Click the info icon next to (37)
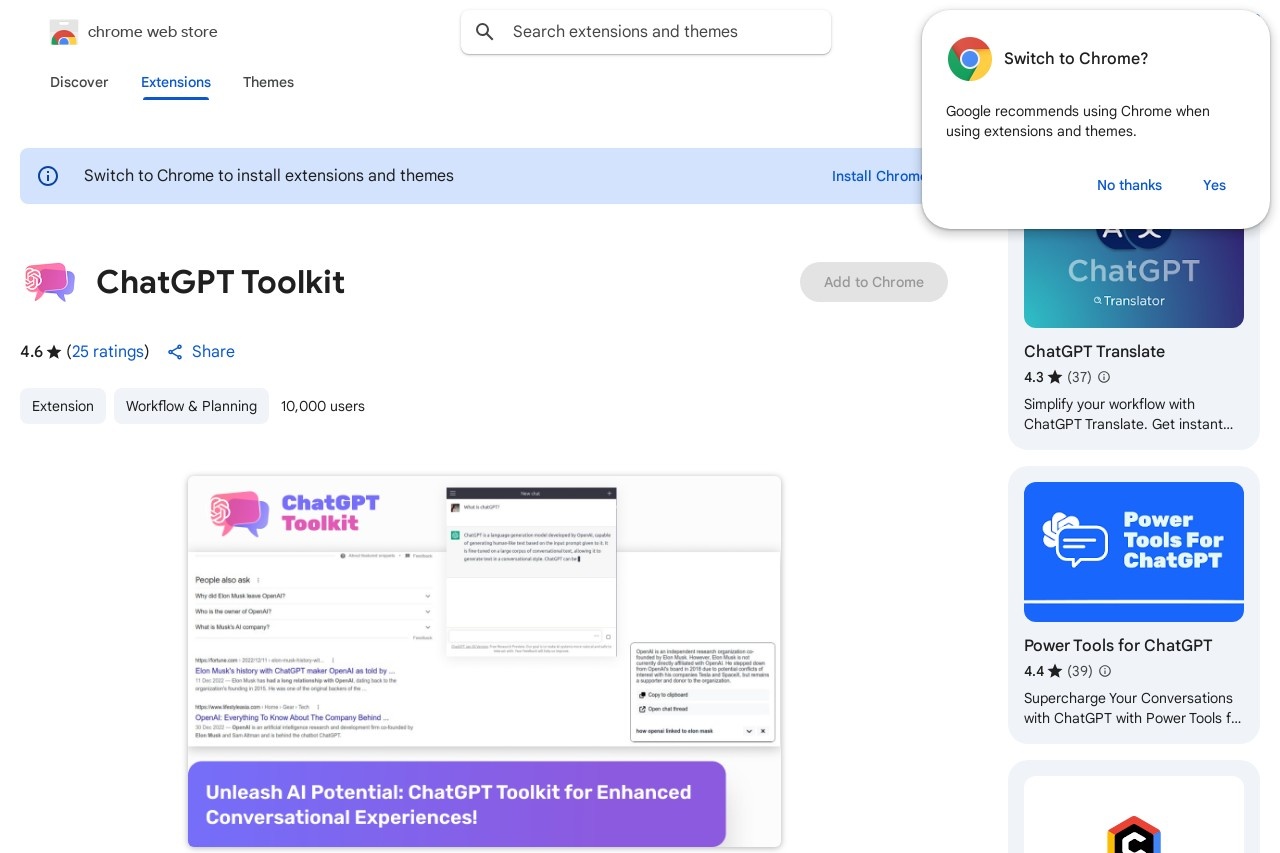 coord(1104,377)
